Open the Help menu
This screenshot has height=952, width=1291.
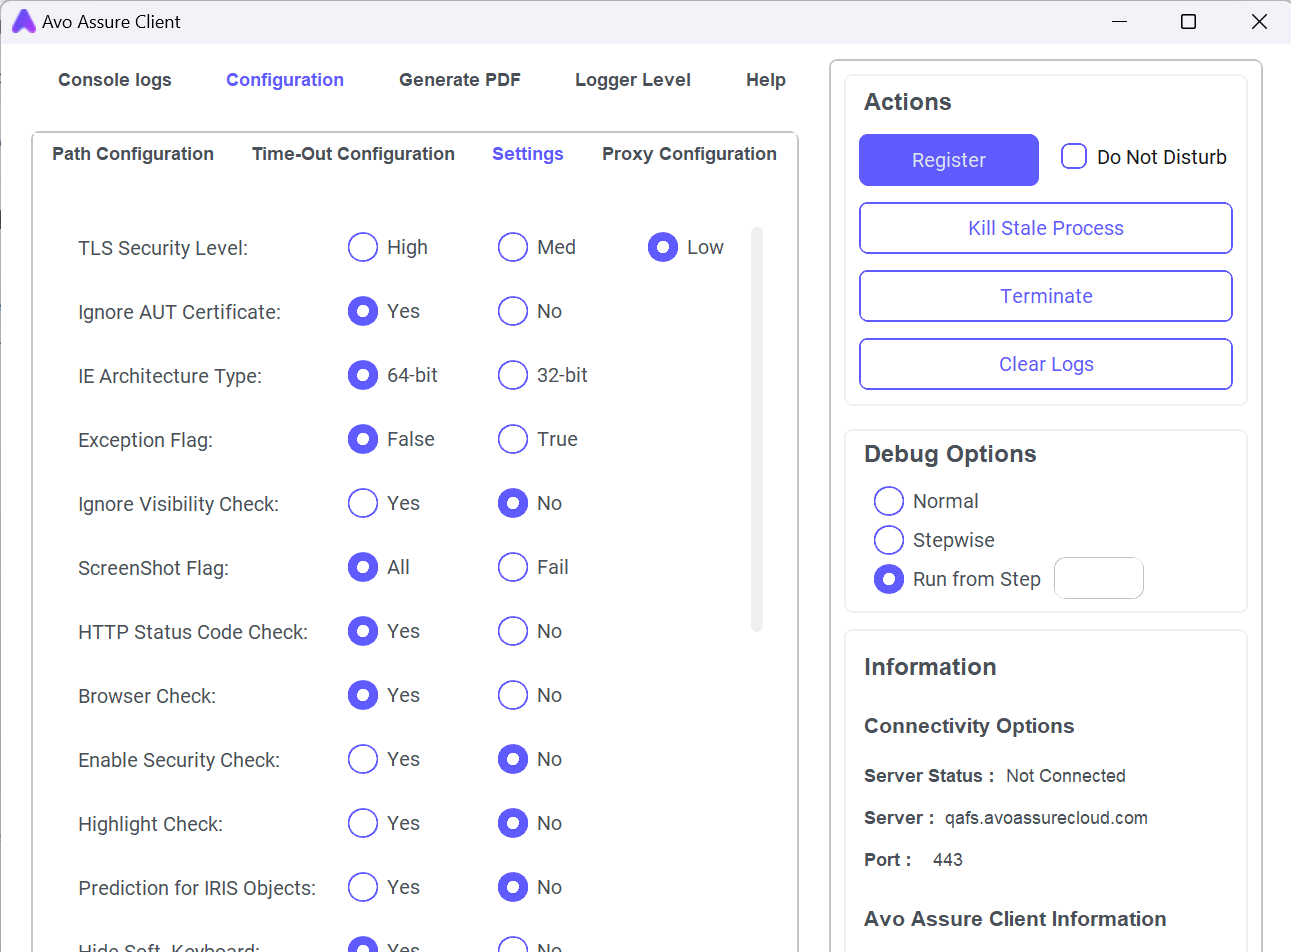765,80
